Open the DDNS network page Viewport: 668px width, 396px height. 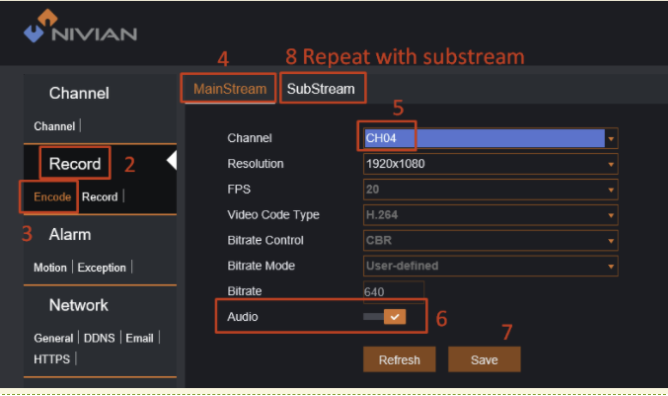tap(99, 338)
